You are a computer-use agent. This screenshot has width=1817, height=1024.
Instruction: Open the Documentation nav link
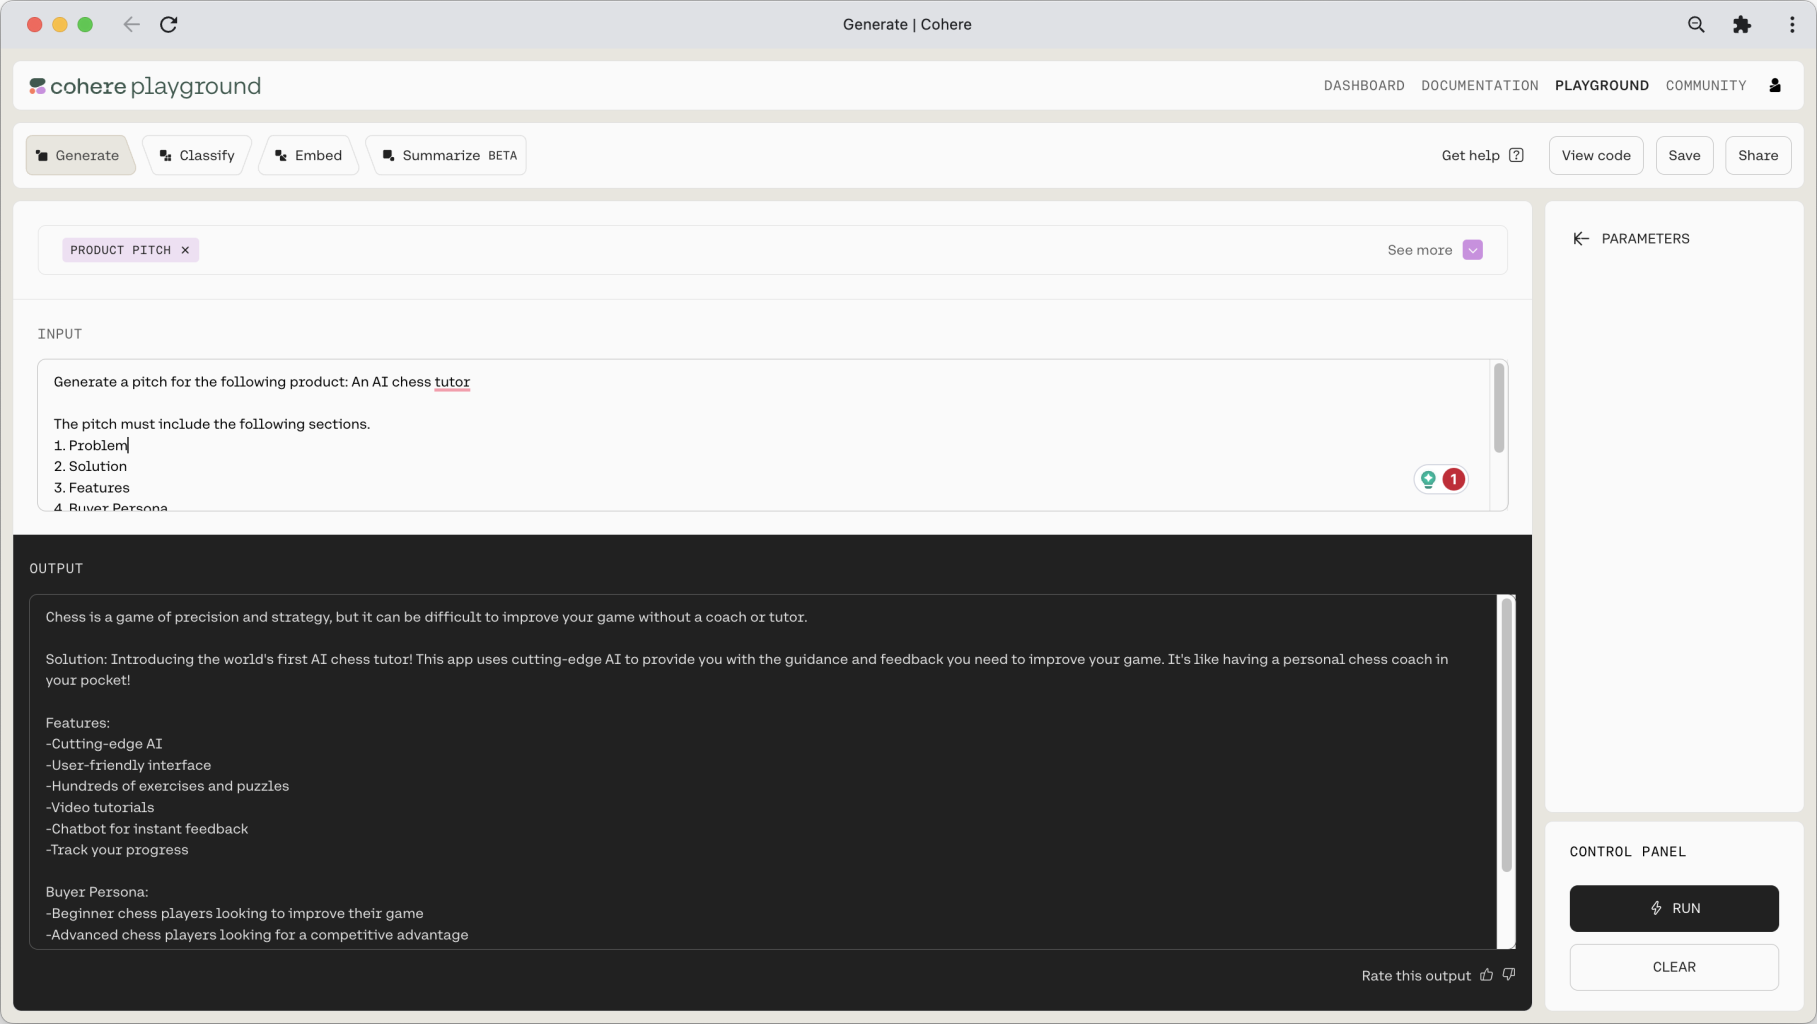[1479, 86]
